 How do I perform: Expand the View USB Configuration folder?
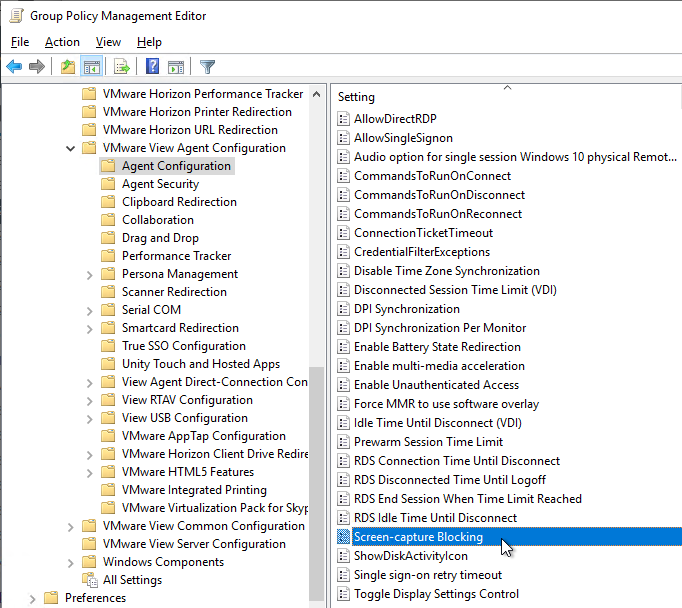pos(90,419)
